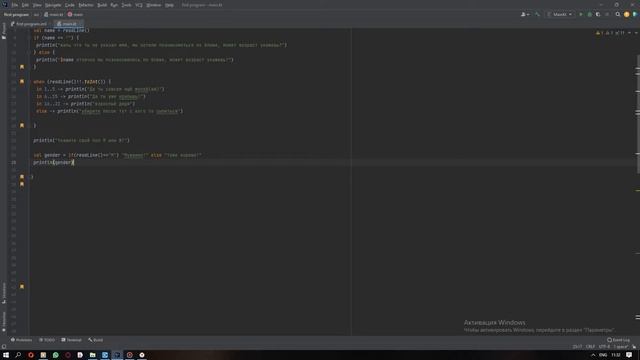The width and height of the screenshot is (640, 360).
Task: Show hidden tray icons chevron
Action: point(593,355)
